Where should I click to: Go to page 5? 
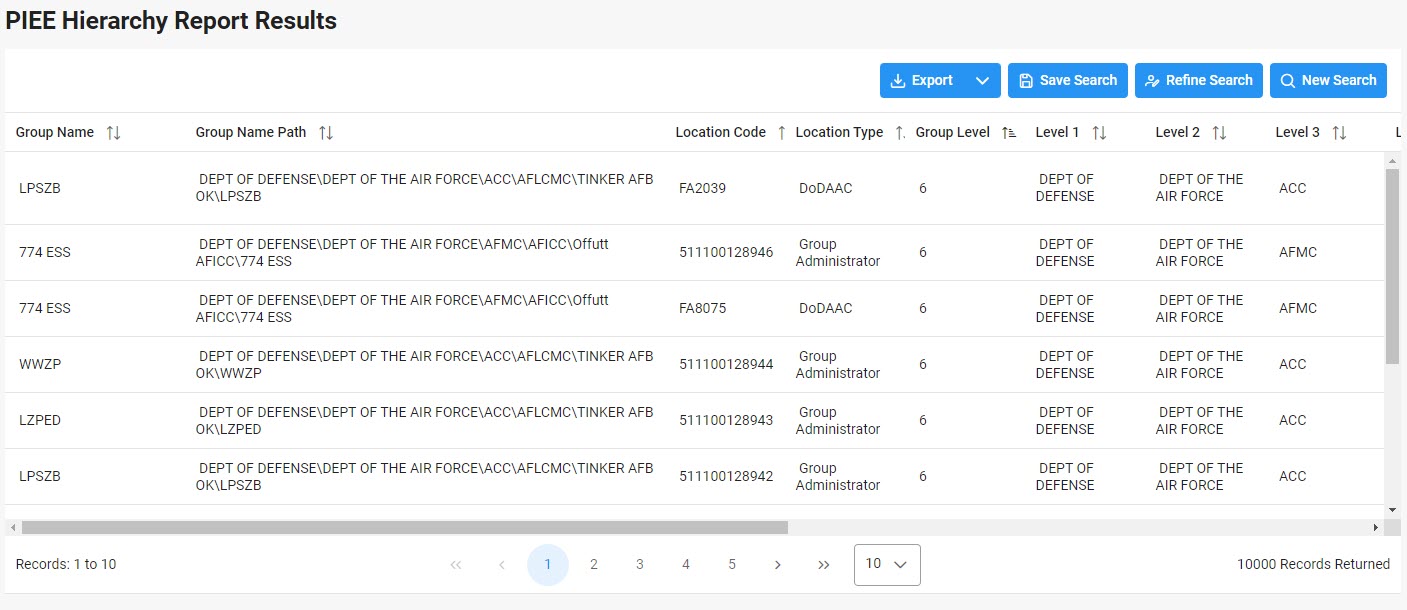click(732, 565)
